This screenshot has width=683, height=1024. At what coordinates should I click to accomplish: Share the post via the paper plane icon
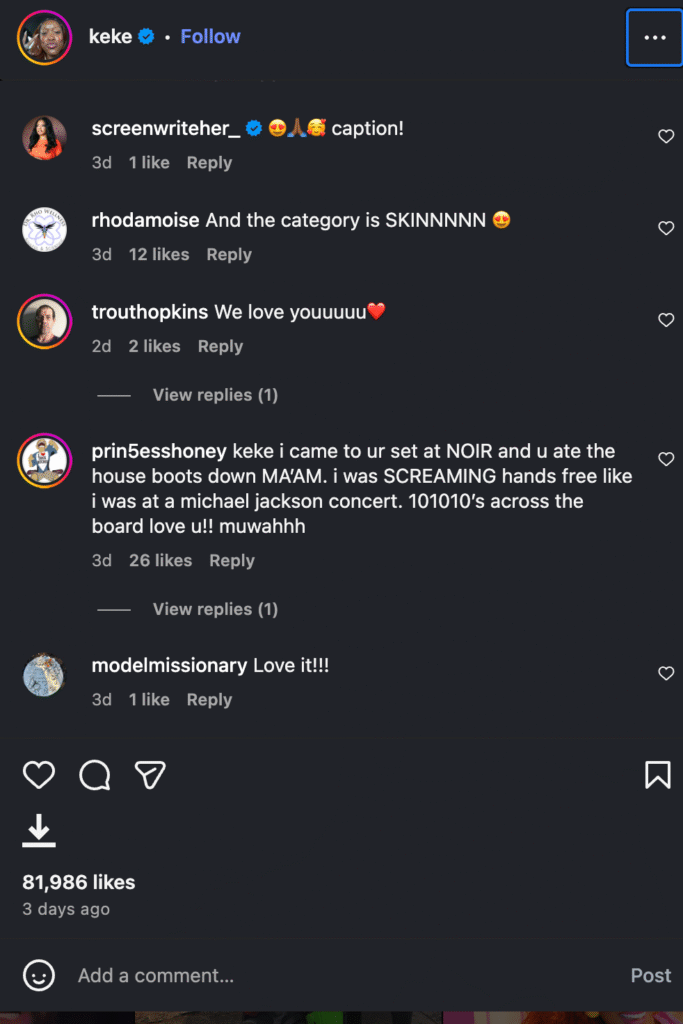point(150,775)
